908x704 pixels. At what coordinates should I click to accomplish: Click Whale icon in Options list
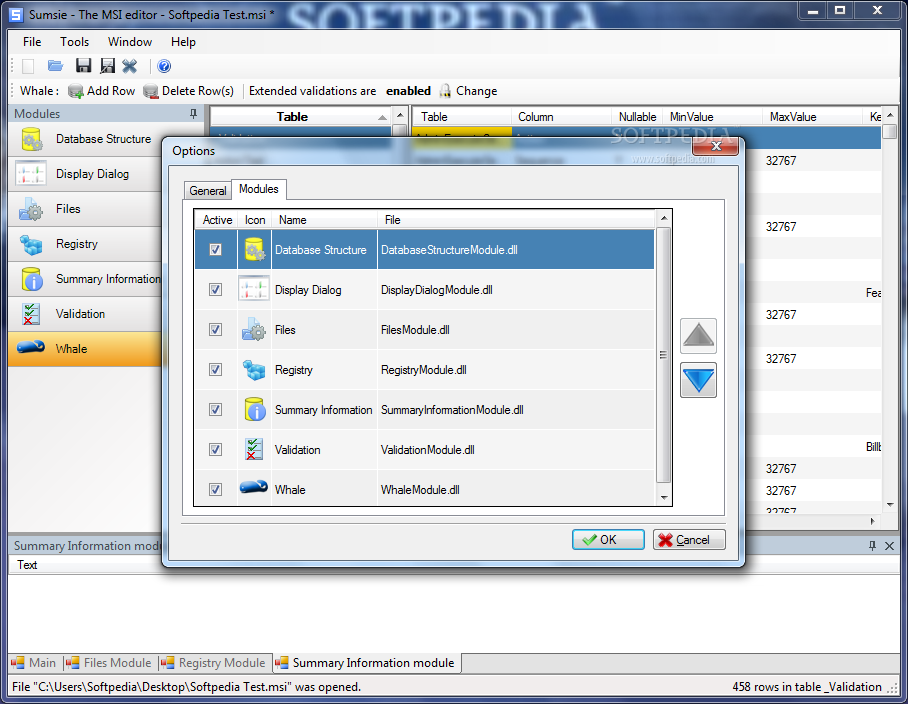254,487
